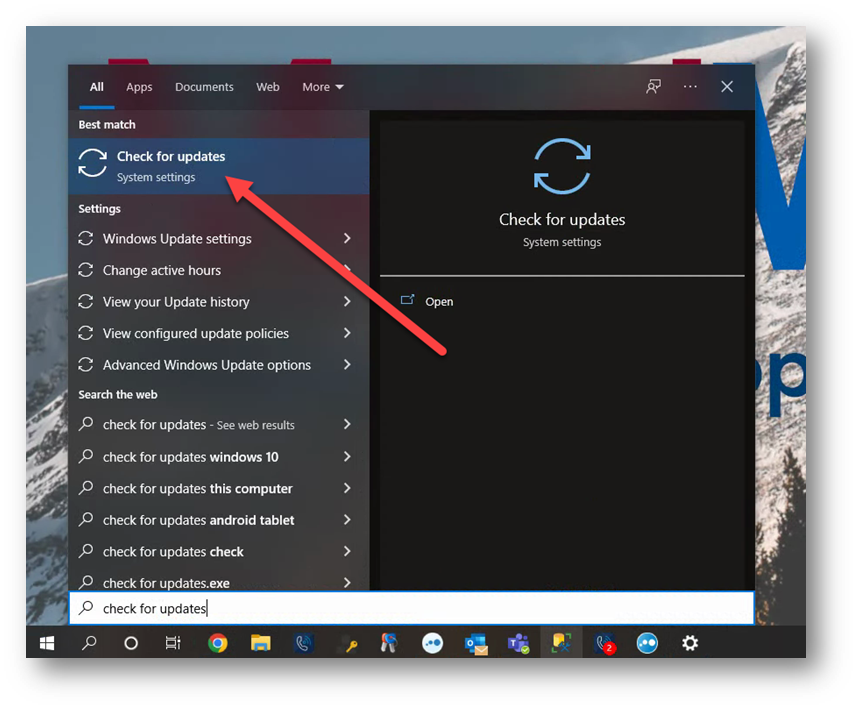Expand Advanced Windows Update options arrow
Image resolution: width=858 pixels, height=710 pixels.
[347, 365]
